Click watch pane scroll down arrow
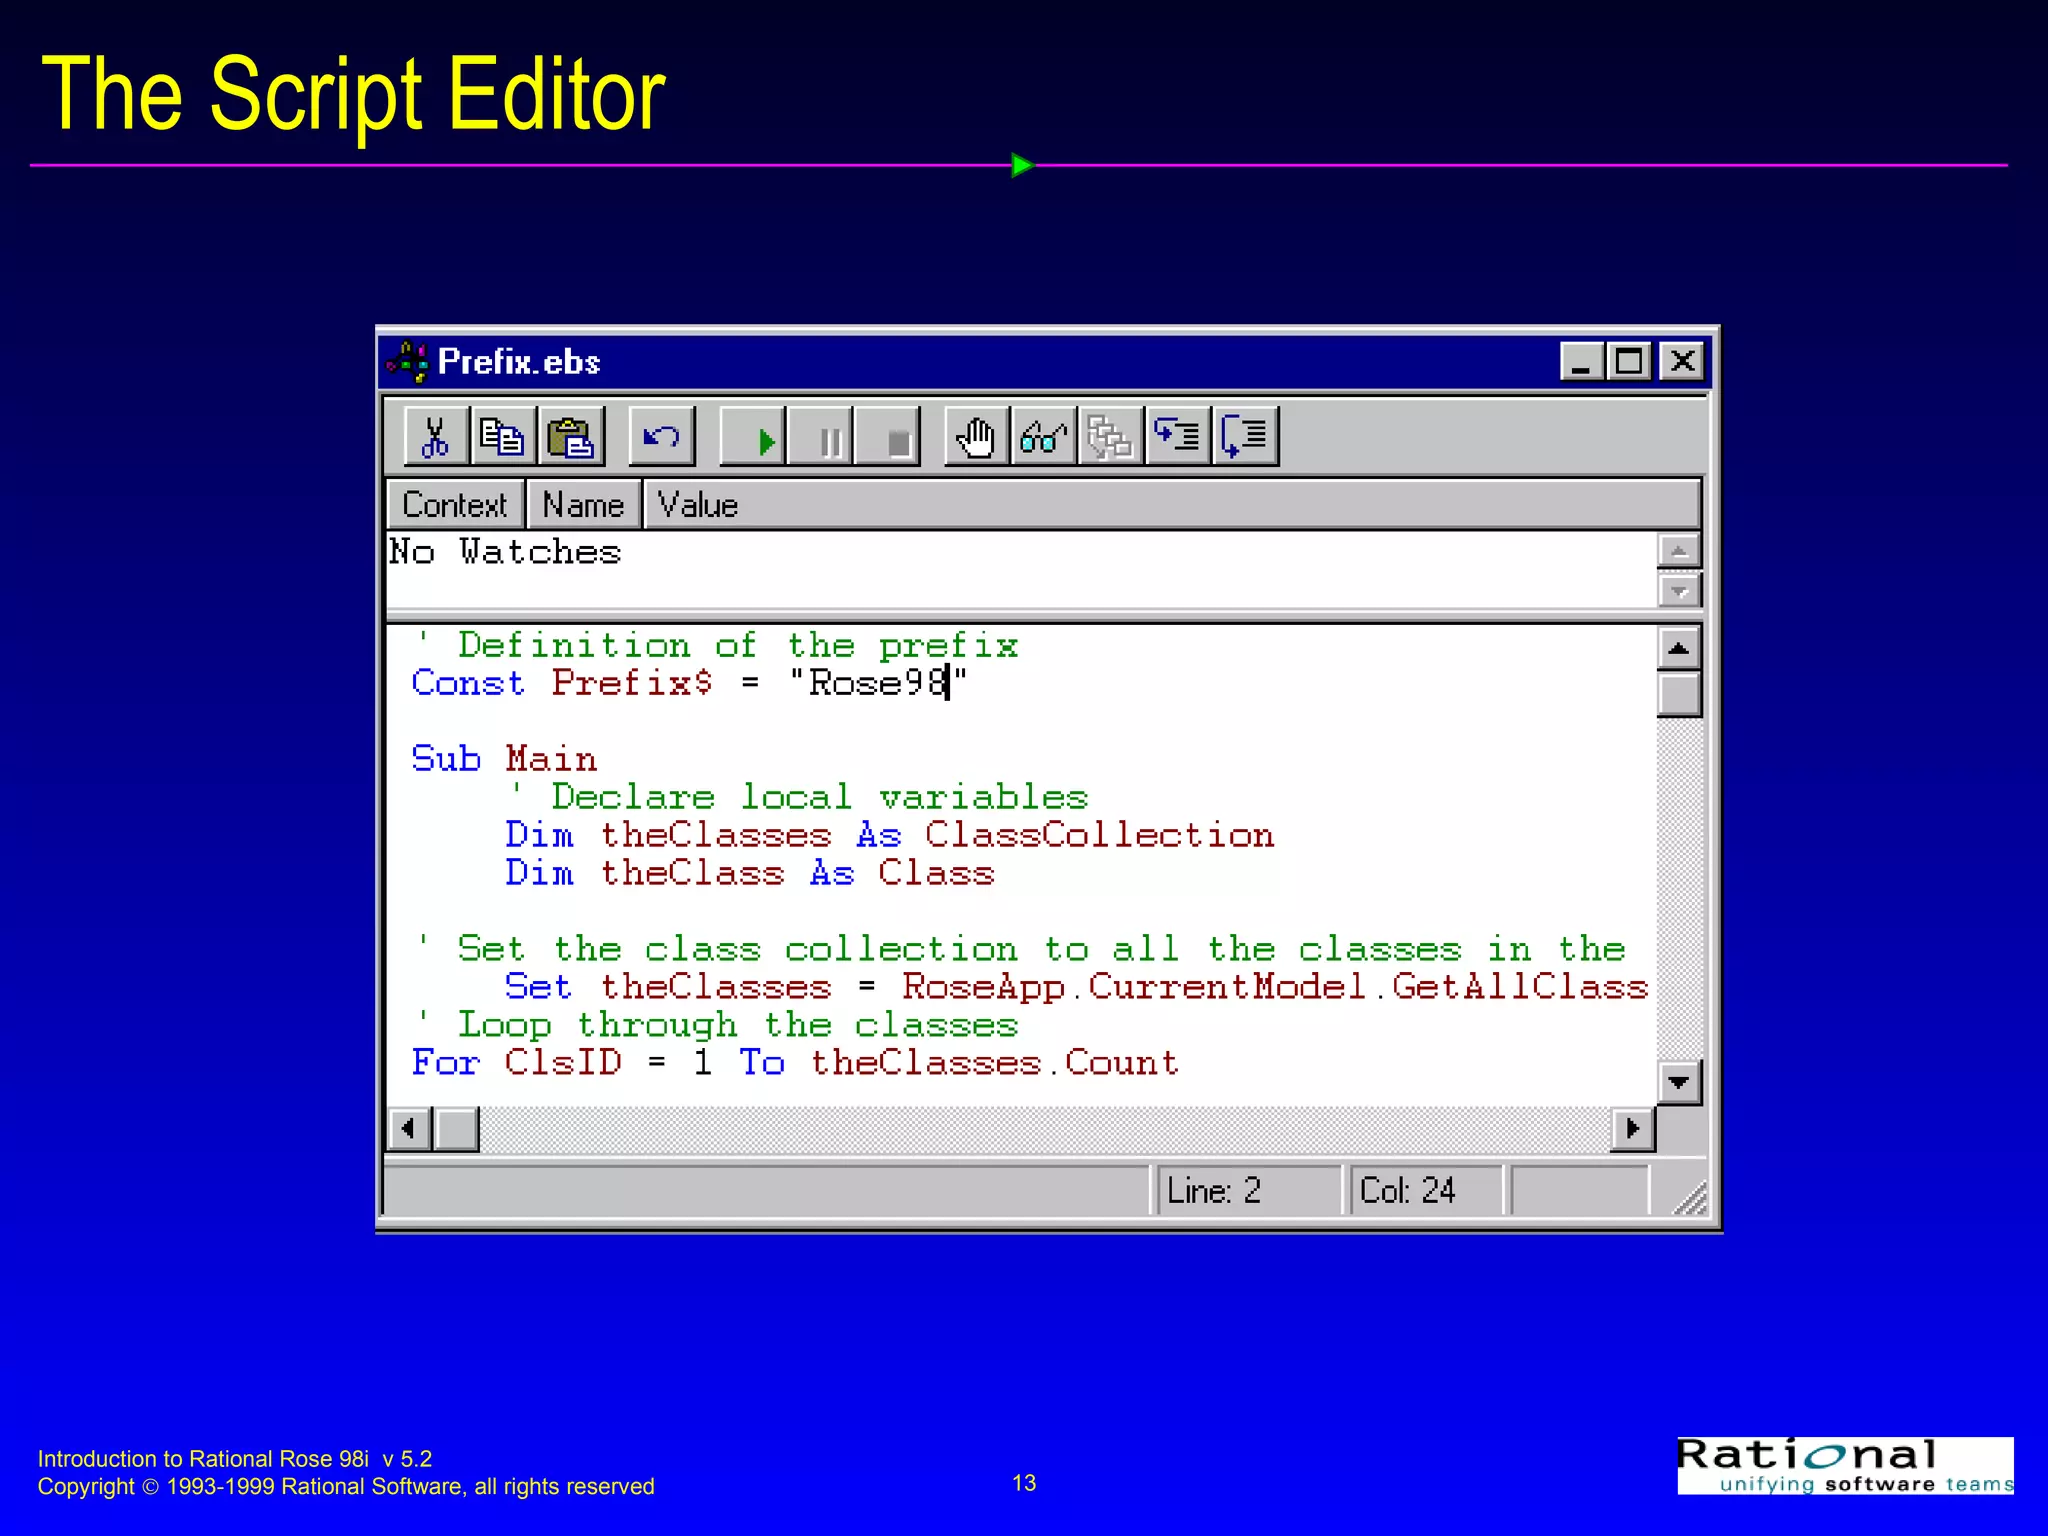The image size is (2048, 1536). pyautogui.click(x=1679, y=590)
